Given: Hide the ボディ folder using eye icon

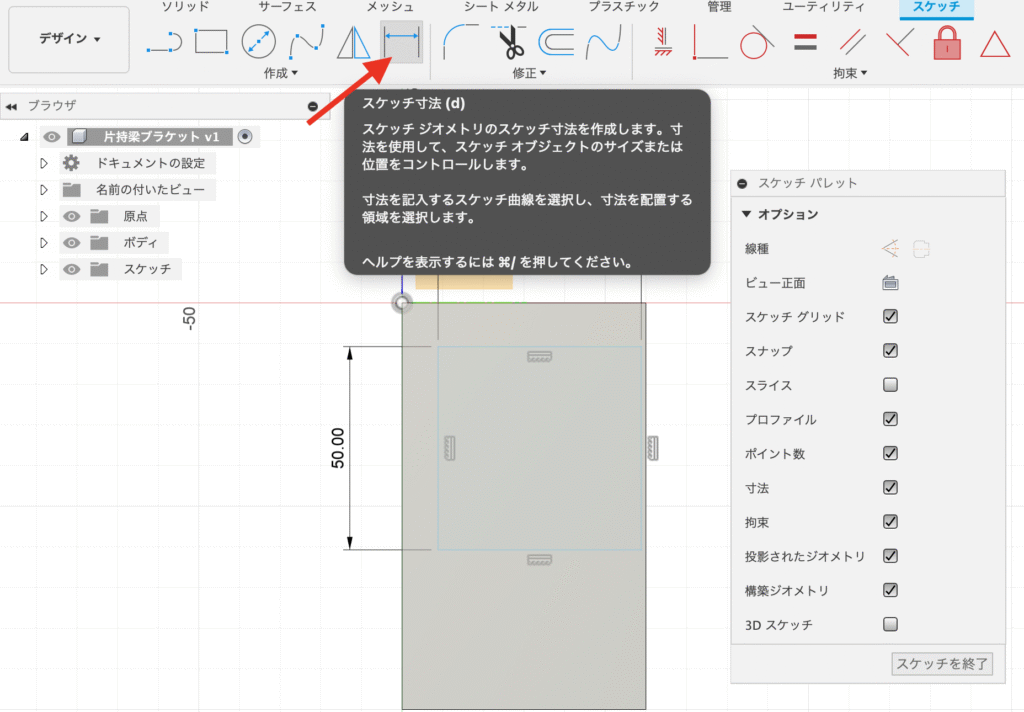Looking at the screenshot, I should pyautogui.click(x=71, y=243).
